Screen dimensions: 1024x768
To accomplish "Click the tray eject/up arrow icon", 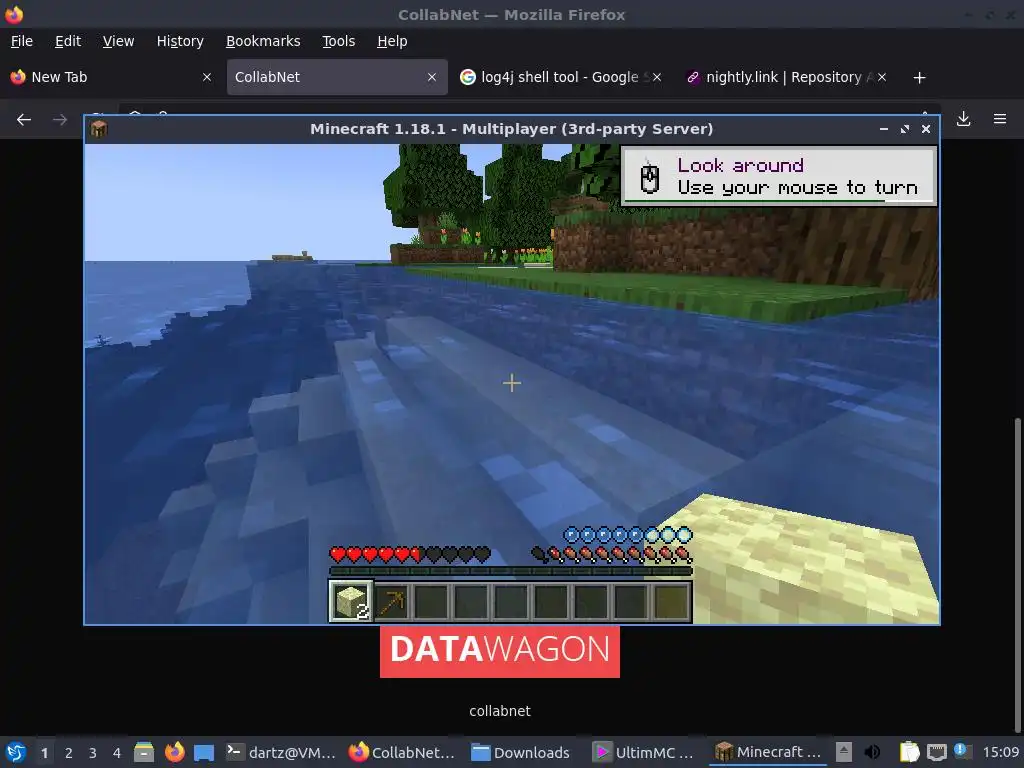I will point(844,752).
